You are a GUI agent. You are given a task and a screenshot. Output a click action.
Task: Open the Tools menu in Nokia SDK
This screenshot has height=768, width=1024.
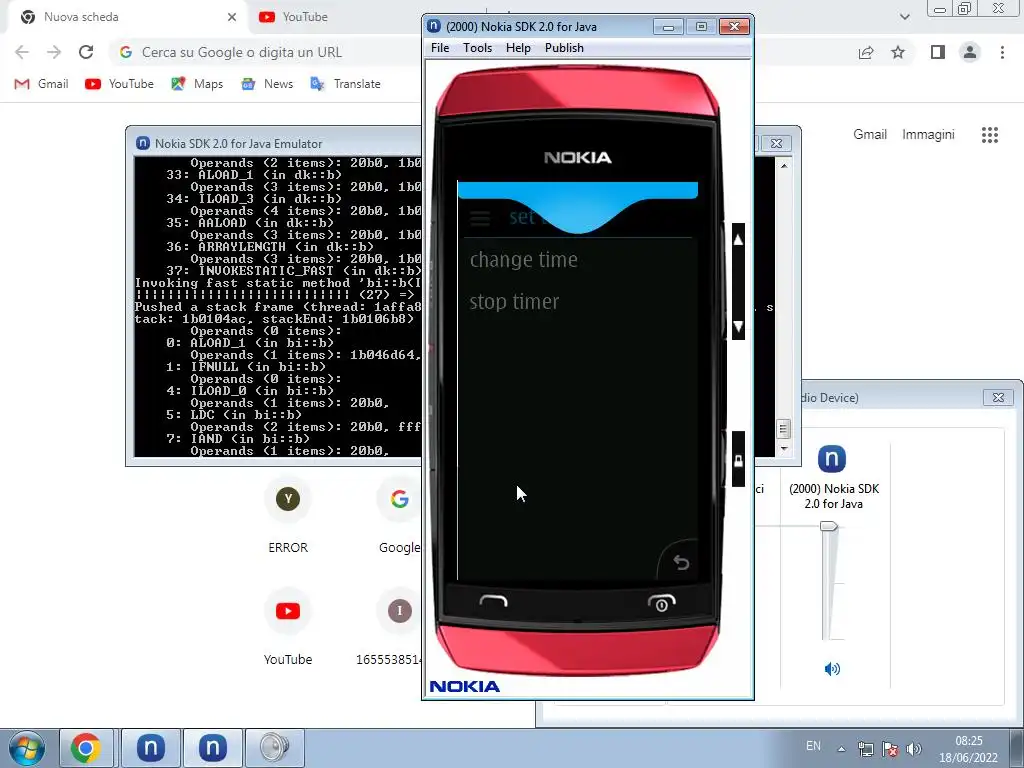pyautogui.click(x=477, y=48)
